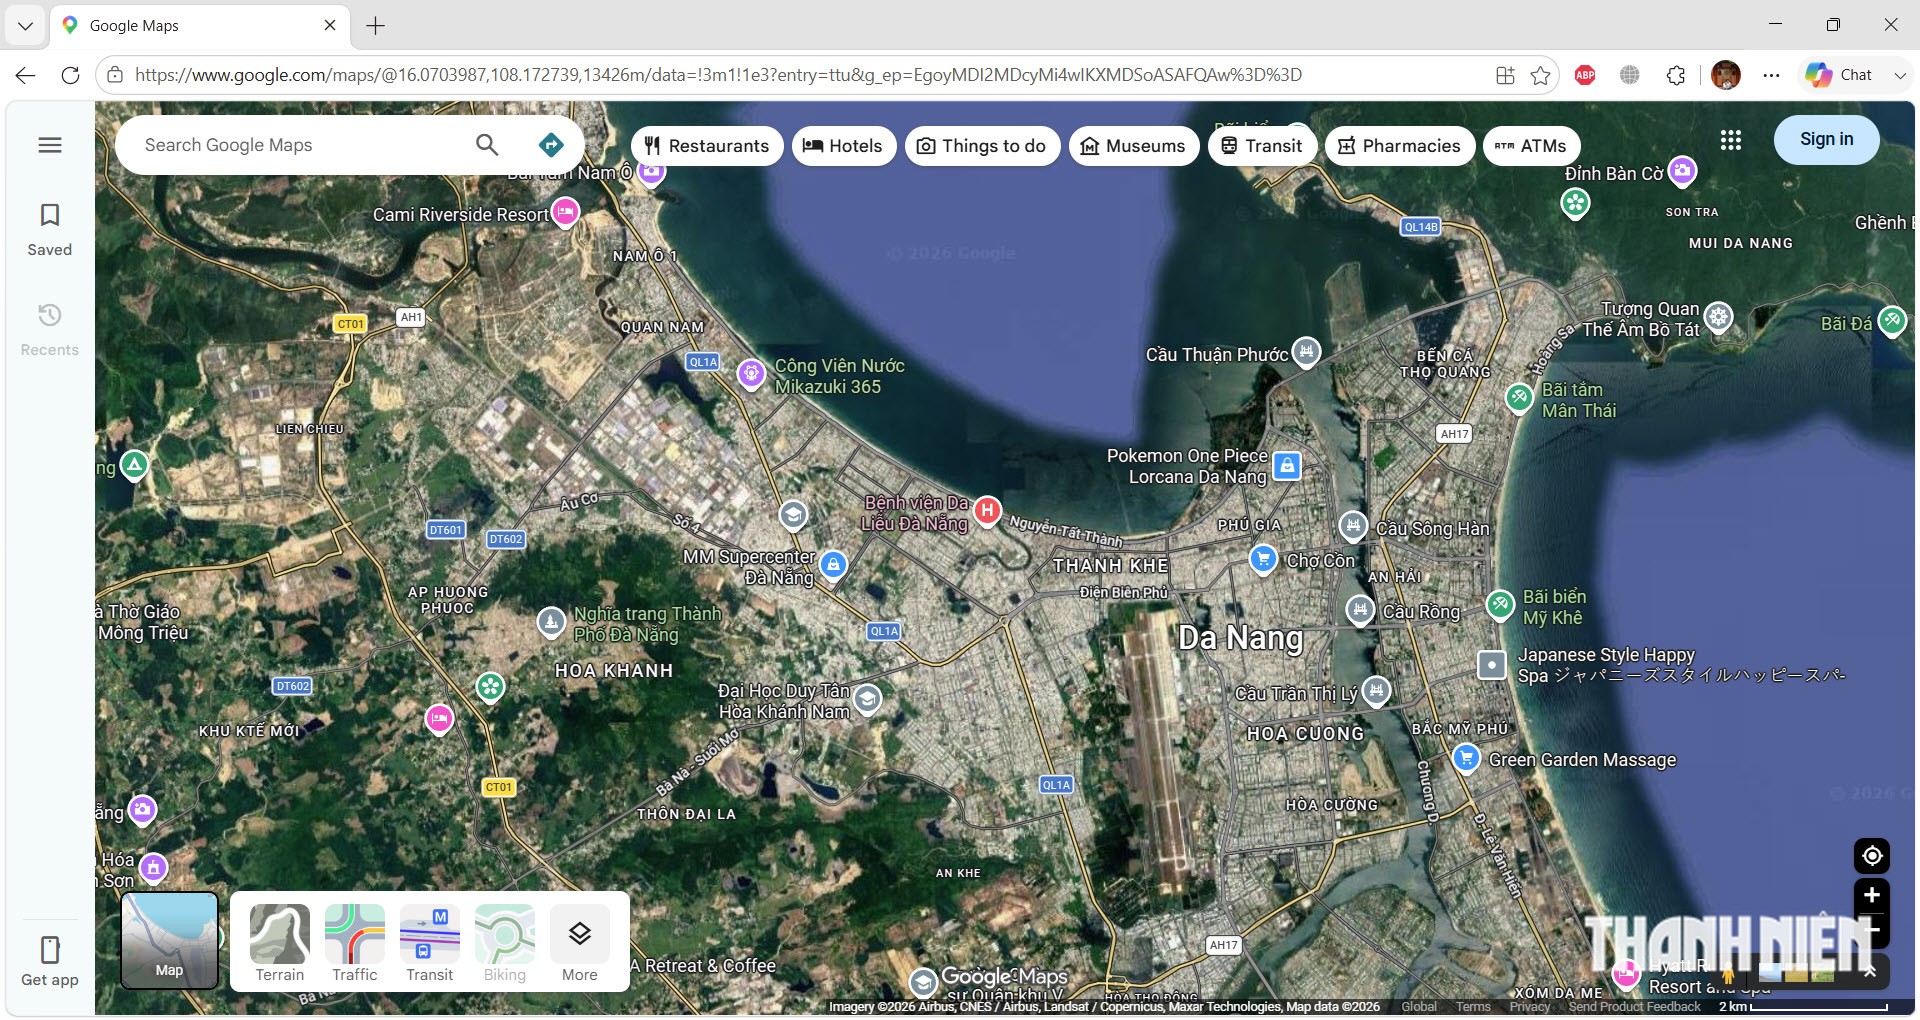Select the Museums chip

[x=1134, y=146]
